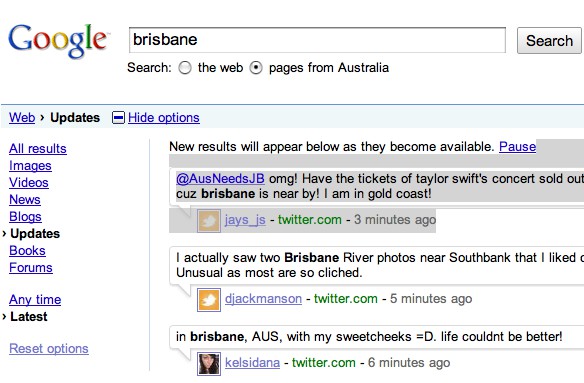Viewport: 584px width, 383px height.
Task: Click jays_js Twitter avatar icon
Action: click(x=209, y=221)
